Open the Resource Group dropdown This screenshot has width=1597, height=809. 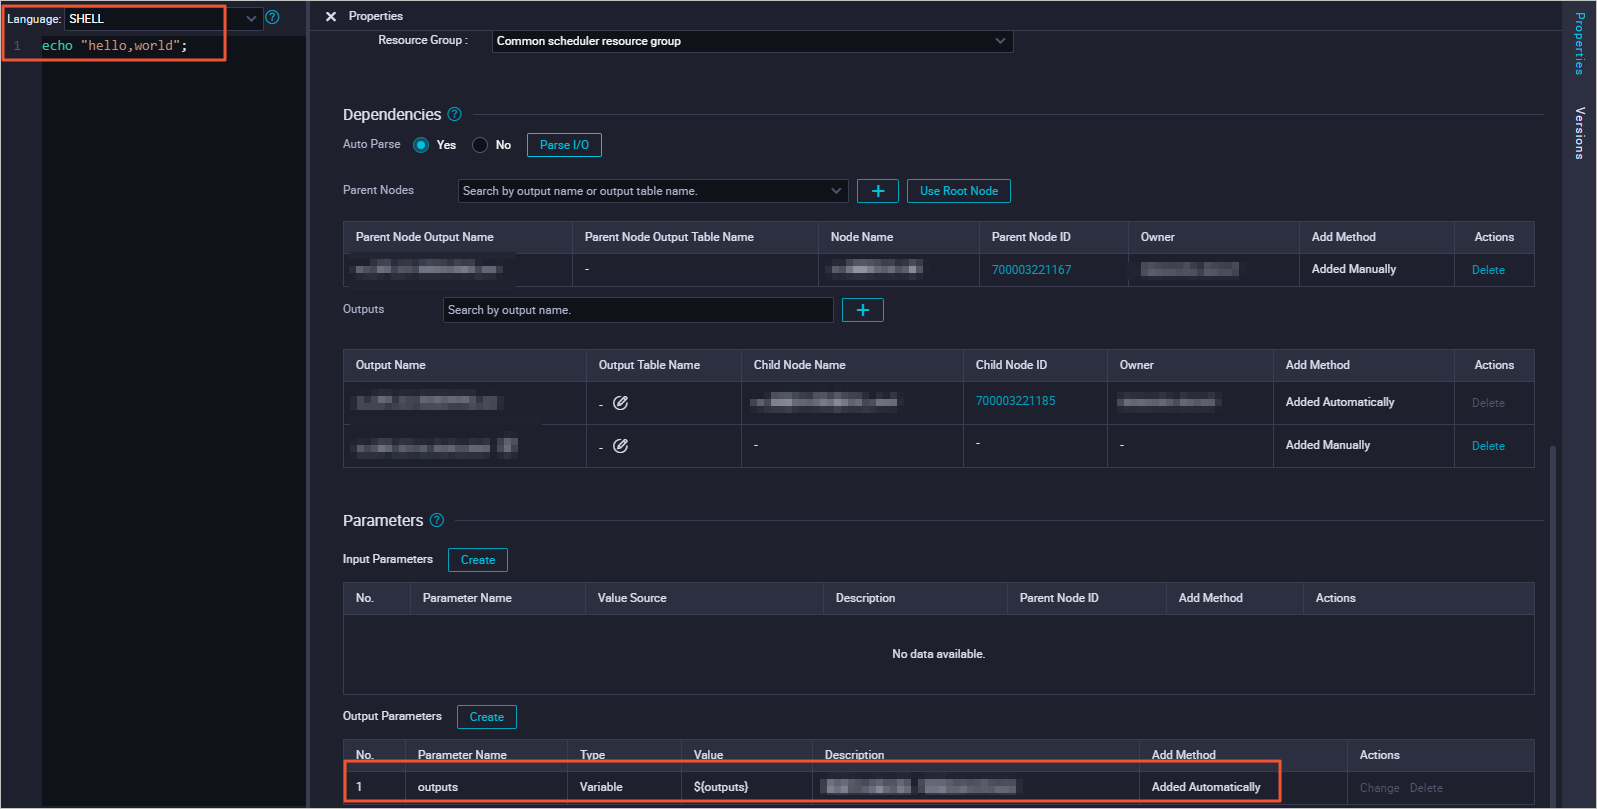click(752, 41)
